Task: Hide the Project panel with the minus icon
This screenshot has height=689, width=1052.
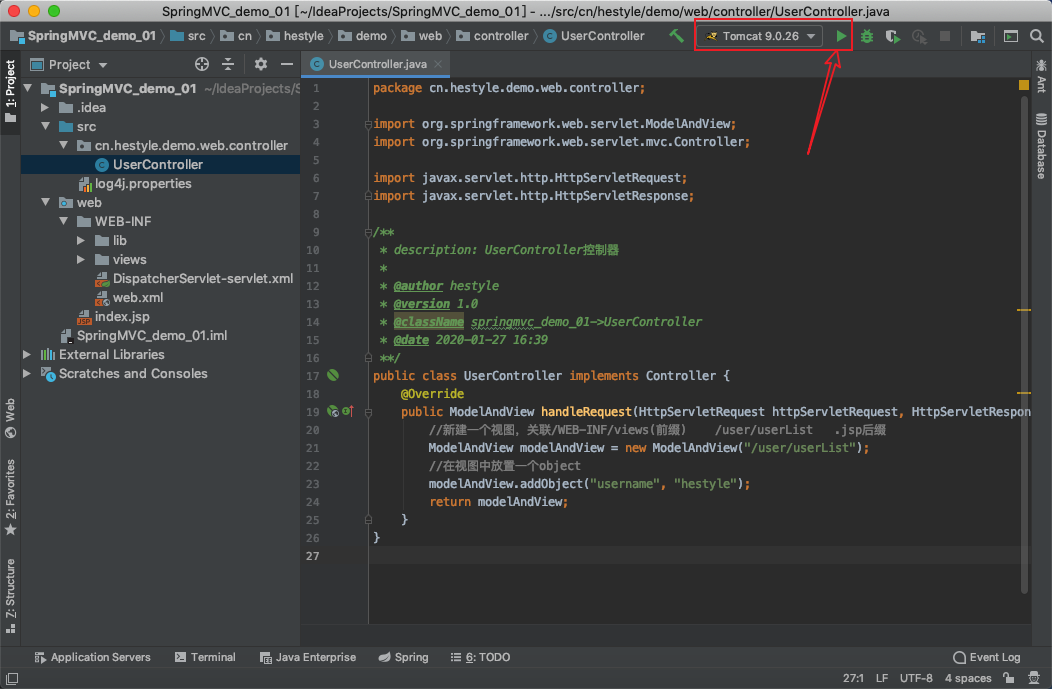Action: (286, 64)
